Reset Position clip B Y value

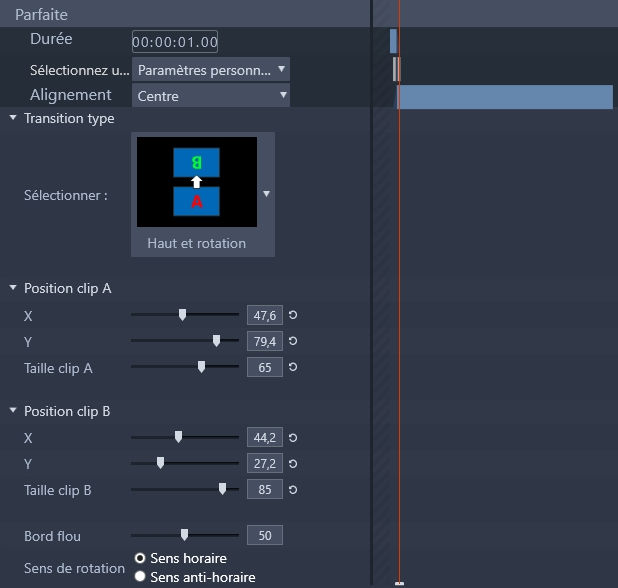(293, 463)
